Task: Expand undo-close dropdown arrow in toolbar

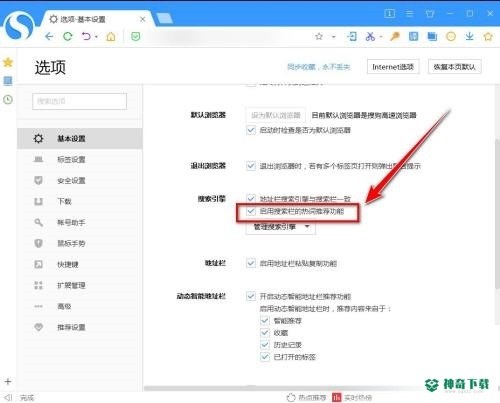Action: 96,37
